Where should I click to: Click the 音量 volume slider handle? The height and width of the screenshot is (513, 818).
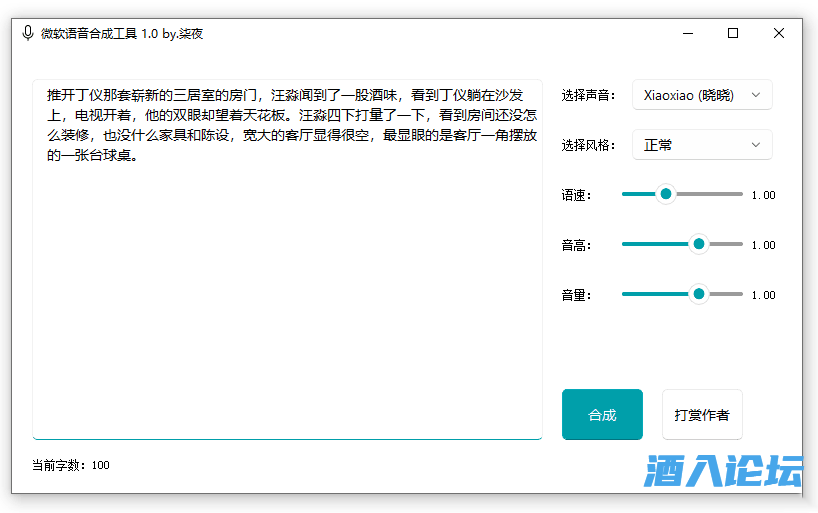699,294
